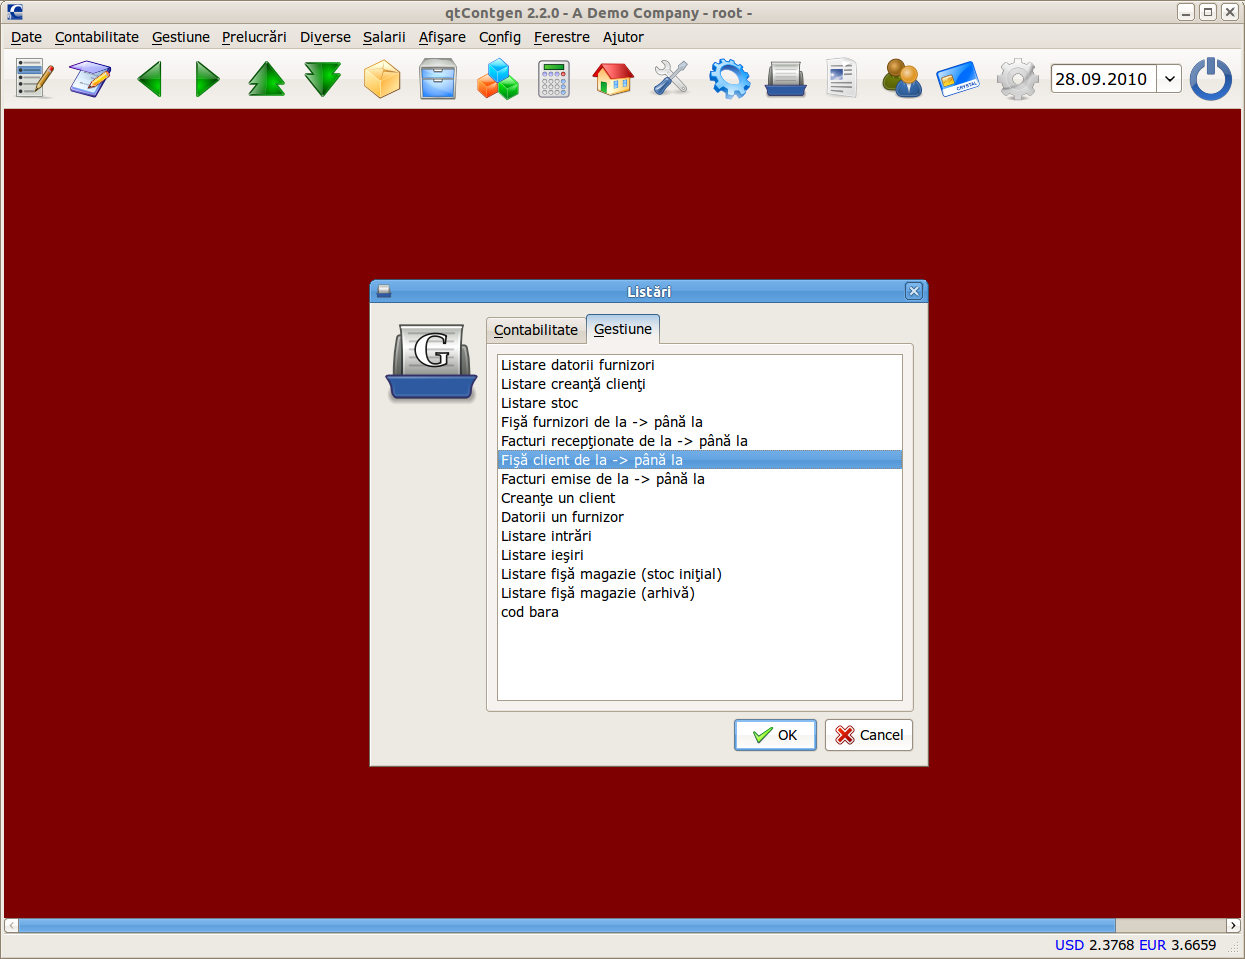
Task: Open the Ajutor menu
Action: click(x=623, y=37)
